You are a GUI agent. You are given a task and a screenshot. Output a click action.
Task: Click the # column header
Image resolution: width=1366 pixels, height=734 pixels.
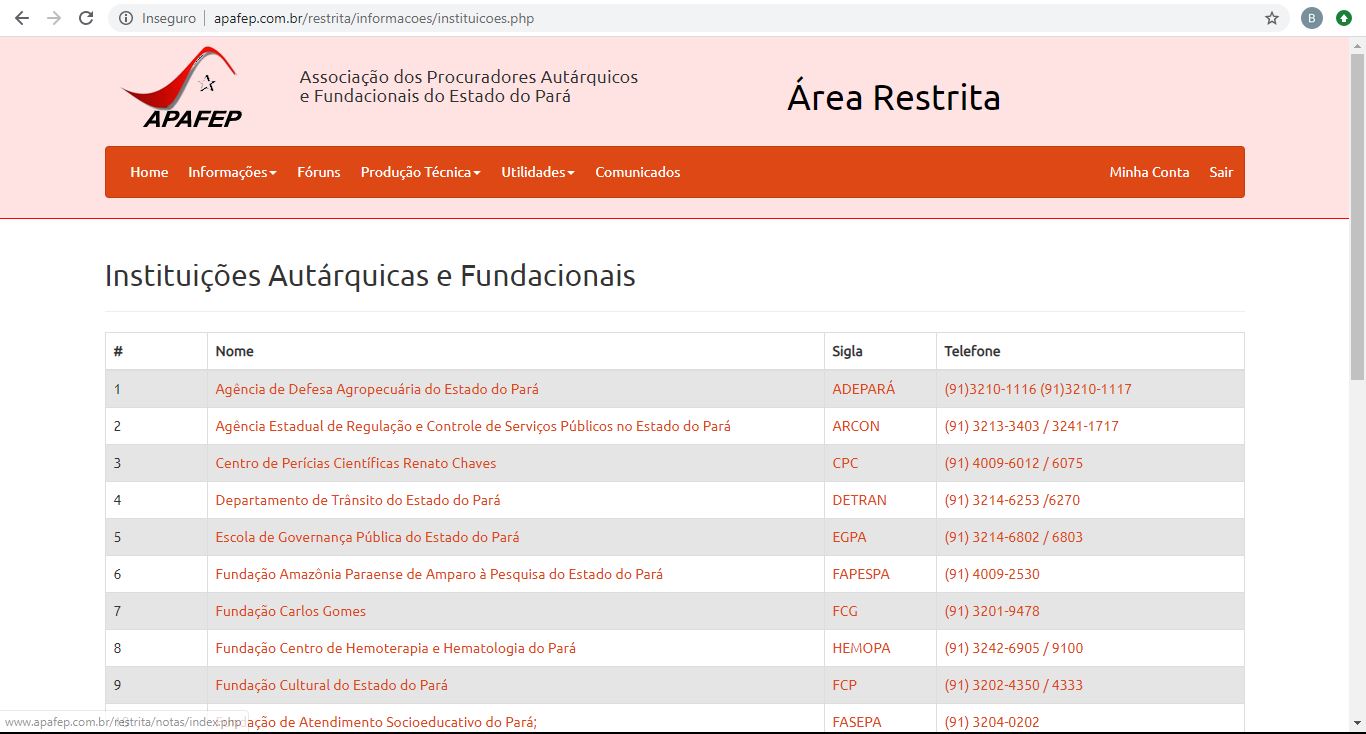[x=118, y=351]
